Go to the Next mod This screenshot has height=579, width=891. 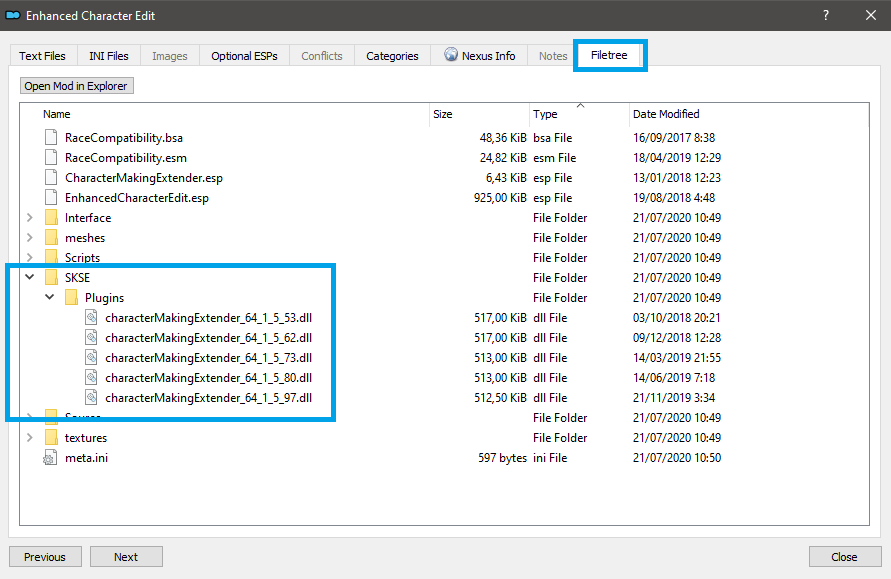click(x=126, y=557)
